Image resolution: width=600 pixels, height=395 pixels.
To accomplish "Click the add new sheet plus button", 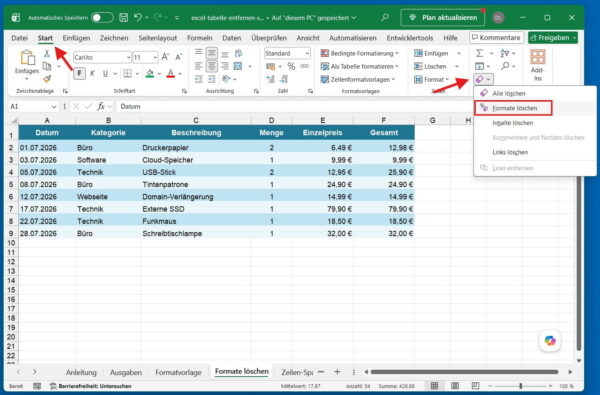I will (x=337, y=372).
